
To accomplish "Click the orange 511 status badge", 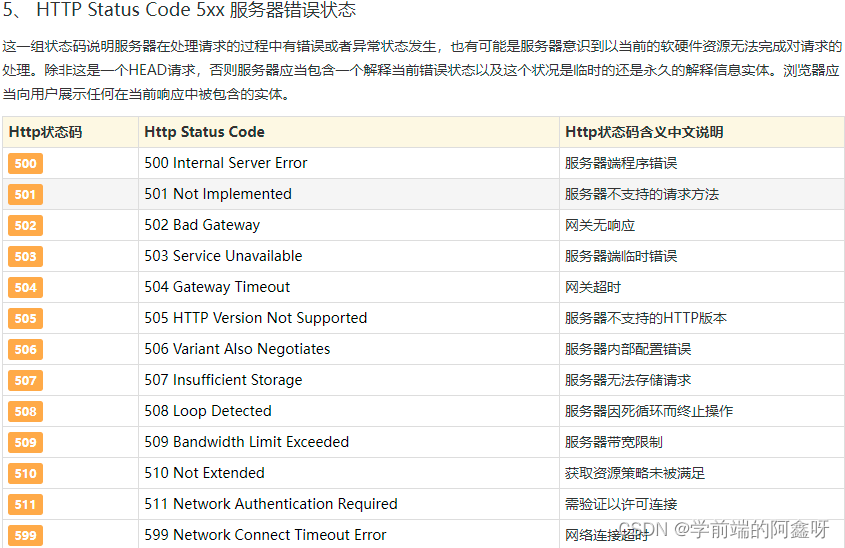I will [25, 504].
